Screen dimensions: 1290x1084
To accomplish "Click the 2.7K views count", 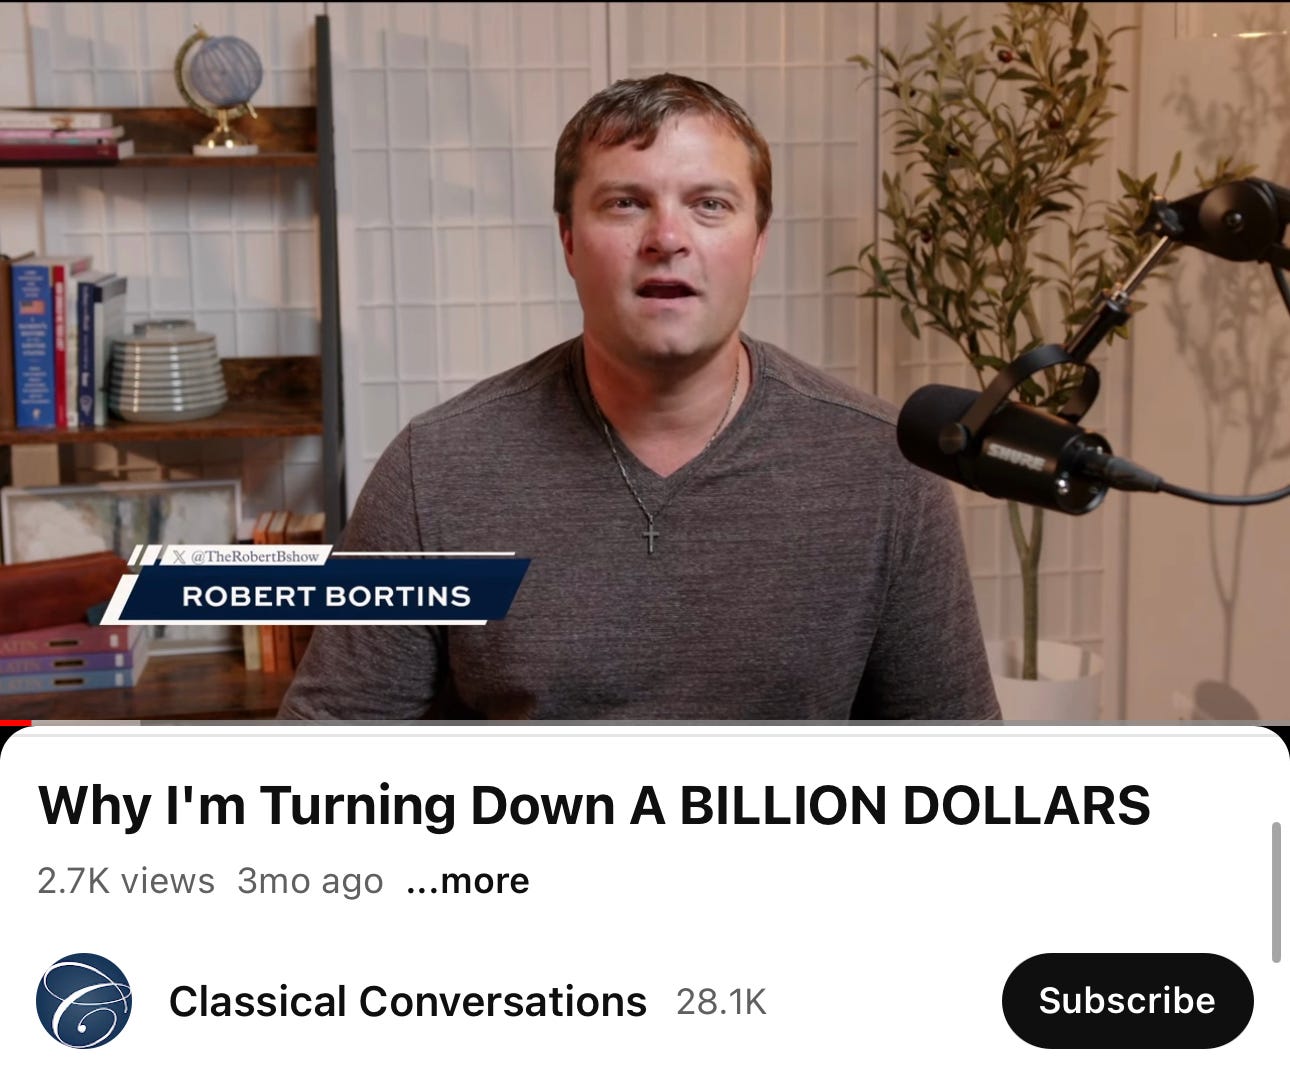I will click(126, 881).
